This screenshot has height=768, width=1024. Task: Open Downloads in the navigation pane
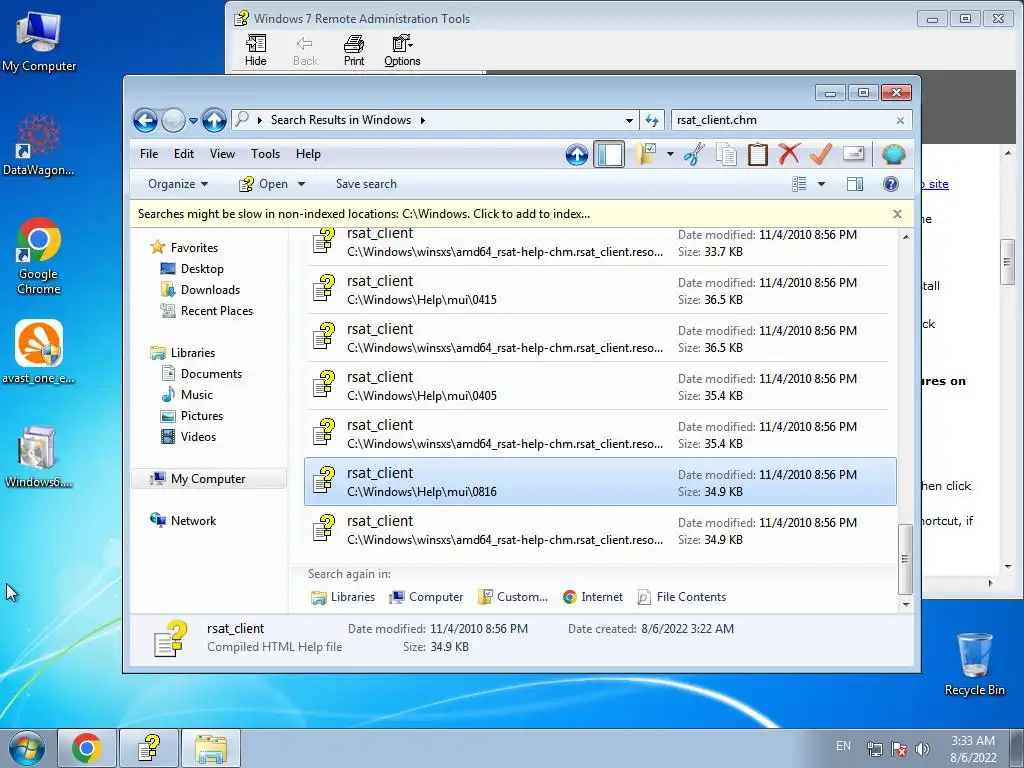click(210, 290)
